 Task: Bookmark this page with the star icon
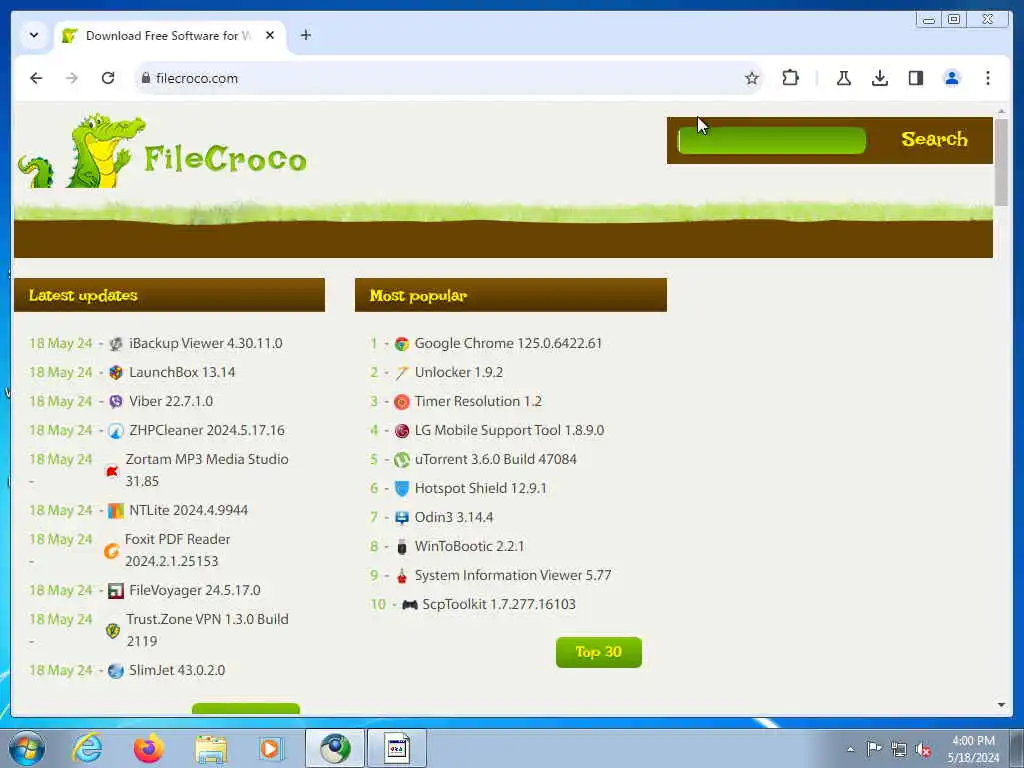coord(752,78)
